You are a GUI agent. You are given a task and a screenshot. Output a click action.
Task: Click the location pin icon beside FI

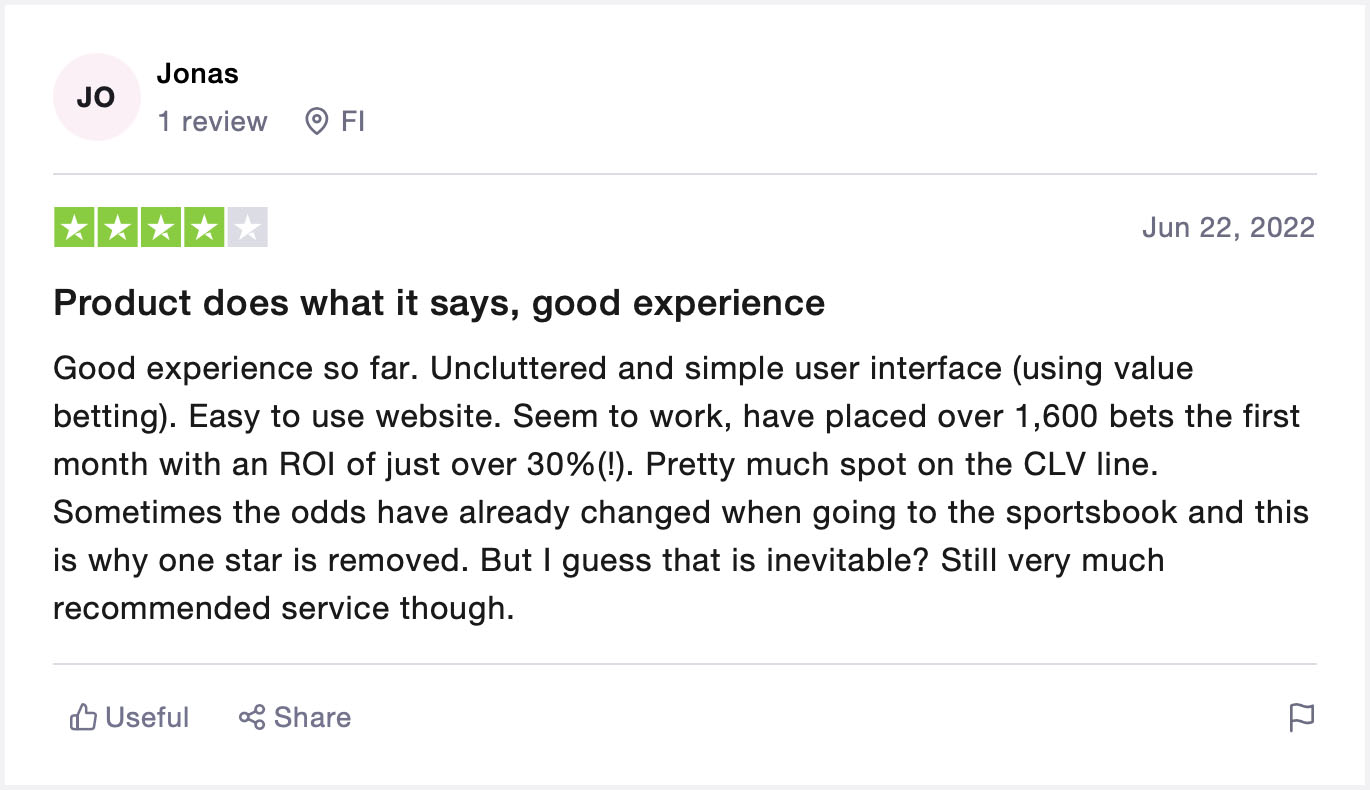pyautogui.click(x=316, y=122)
